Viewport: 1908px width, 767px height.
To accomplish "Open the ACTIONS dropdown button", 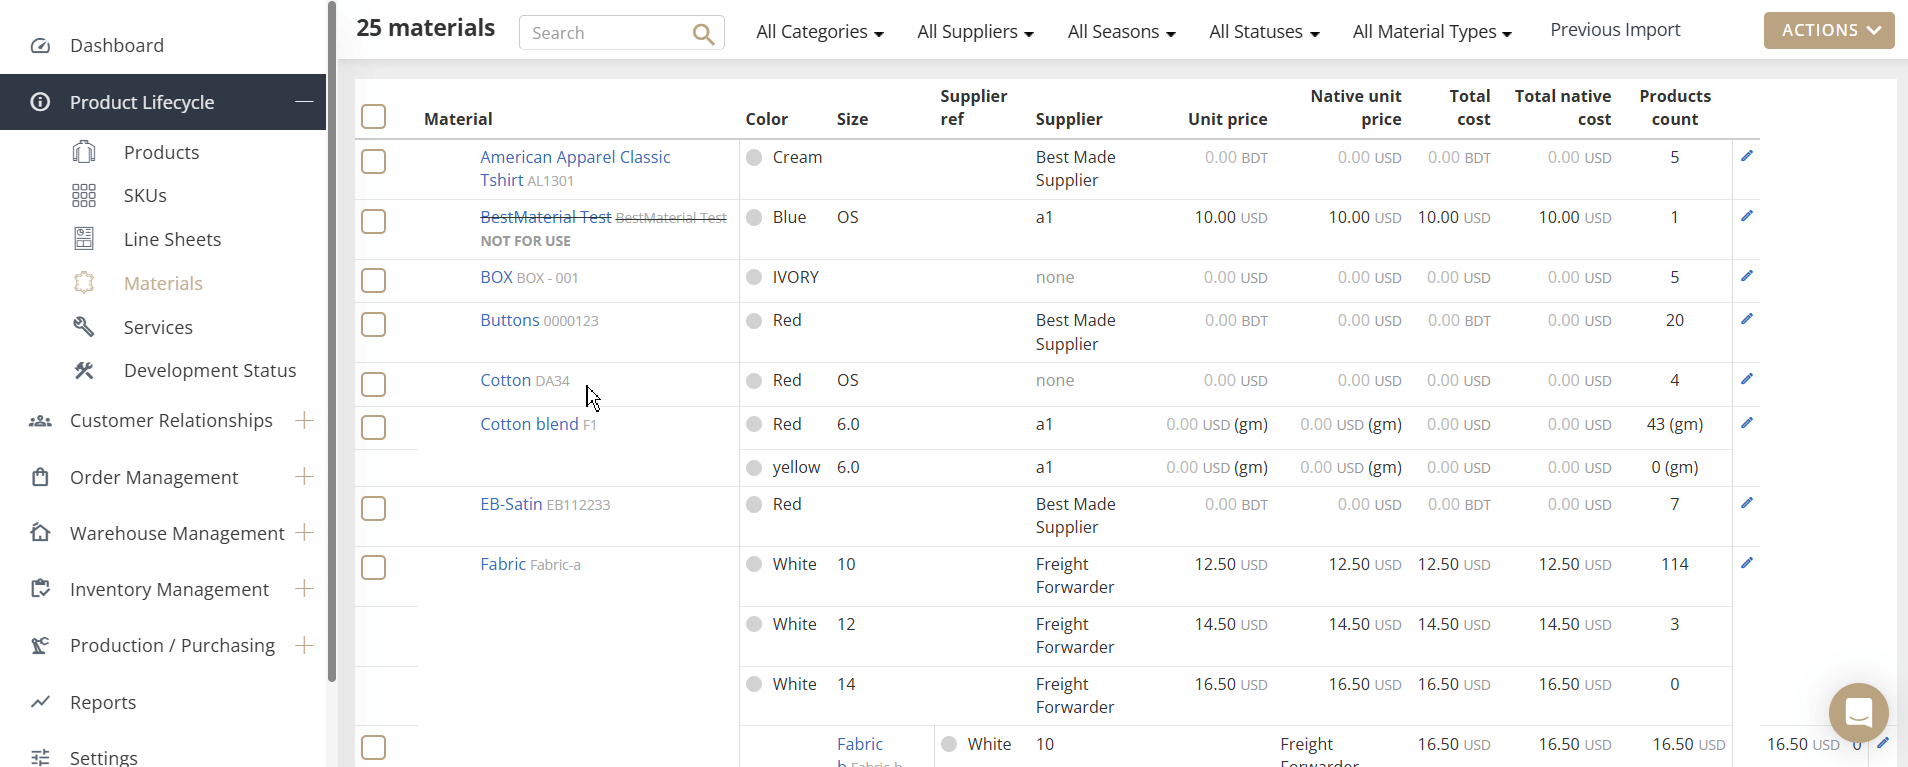I will pos(1829,31).
